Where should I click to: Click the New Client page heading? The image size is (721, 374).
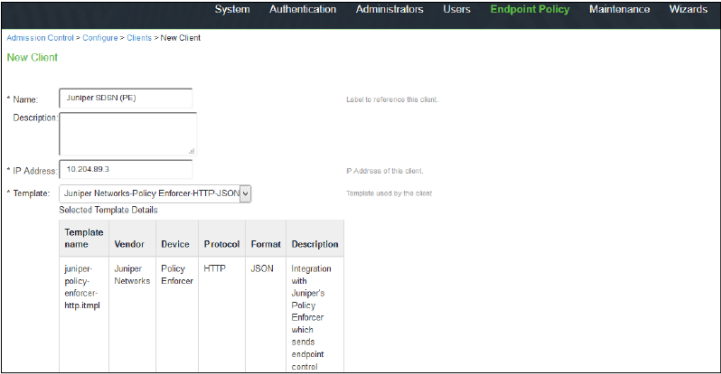[x=32, y=58]
